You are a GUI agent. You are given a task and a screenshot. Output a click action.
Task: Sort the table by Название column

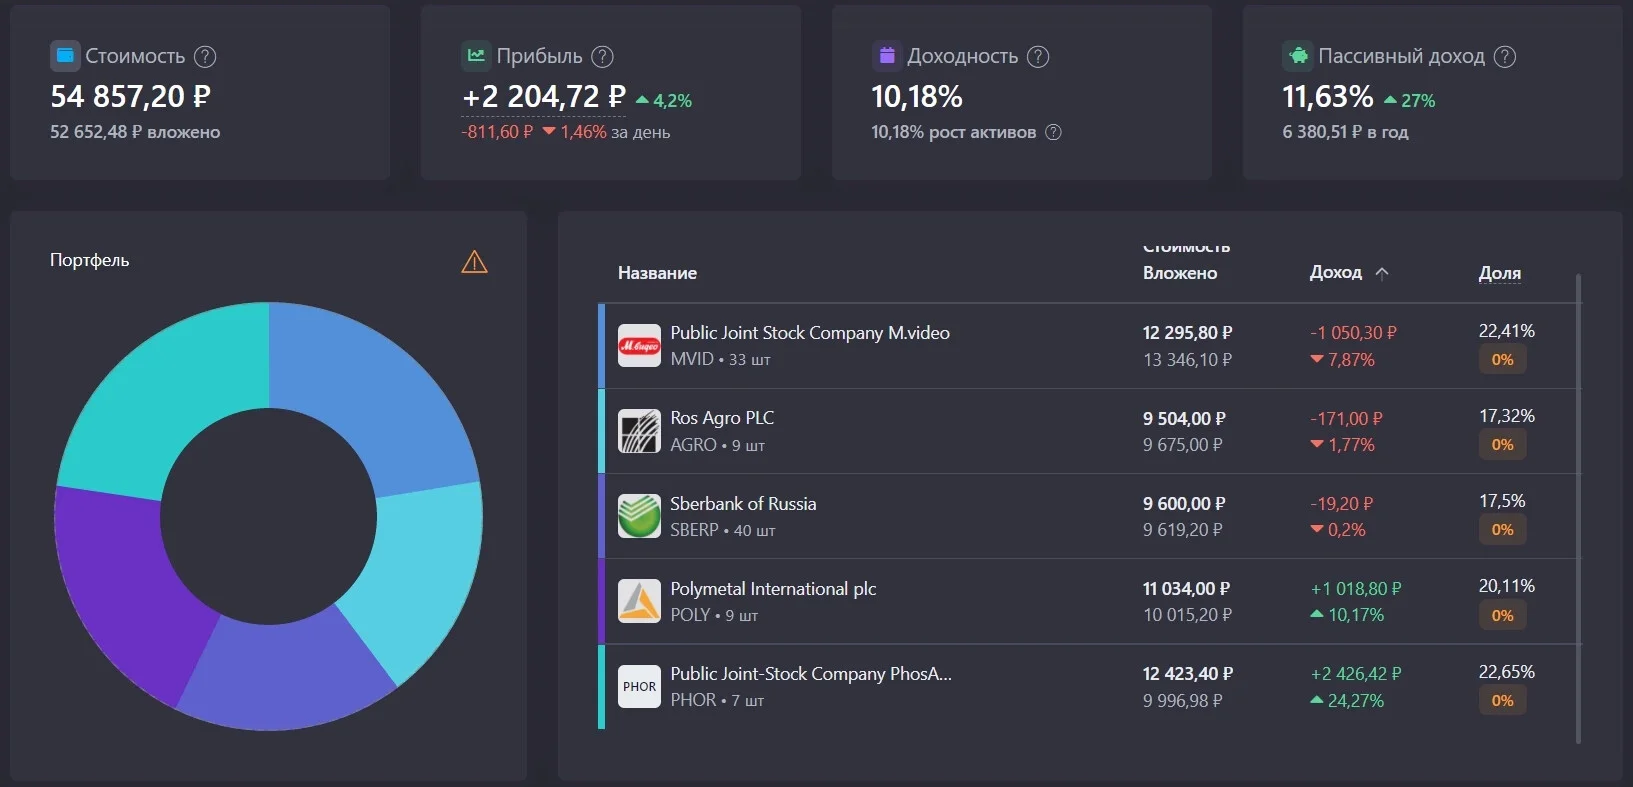click(x=657, y=273)
